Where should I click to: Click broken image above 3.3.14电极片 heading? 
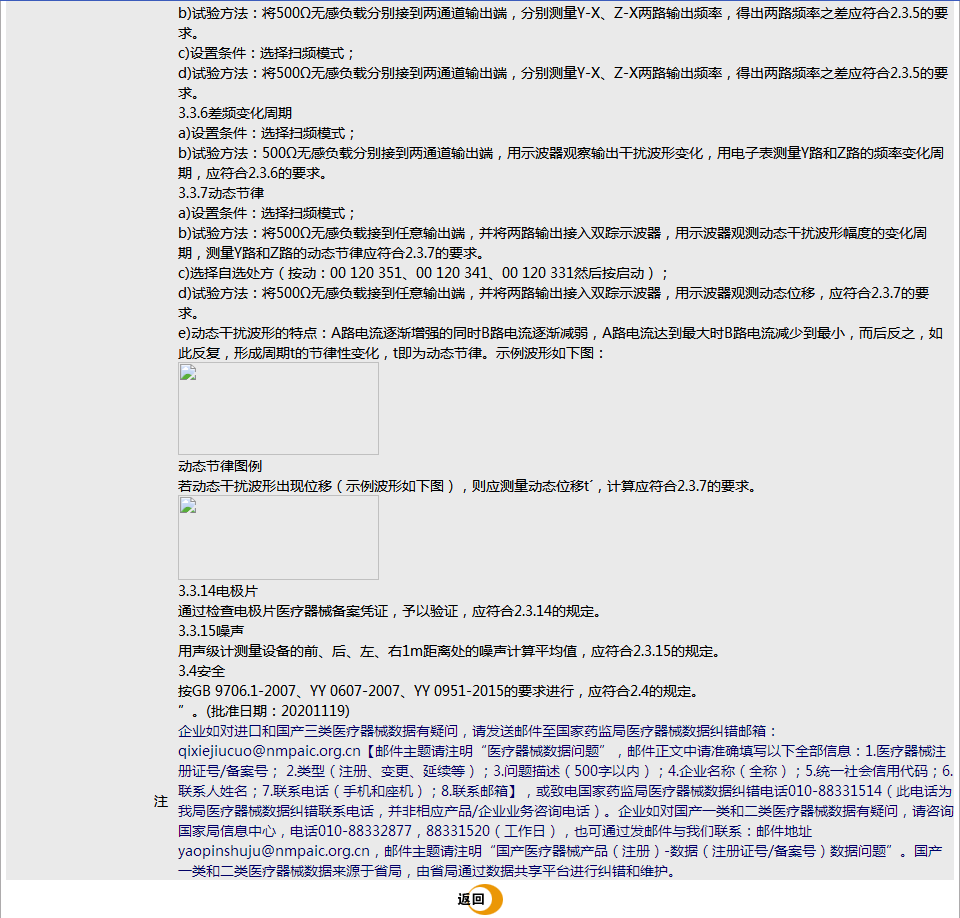point(278,537)
